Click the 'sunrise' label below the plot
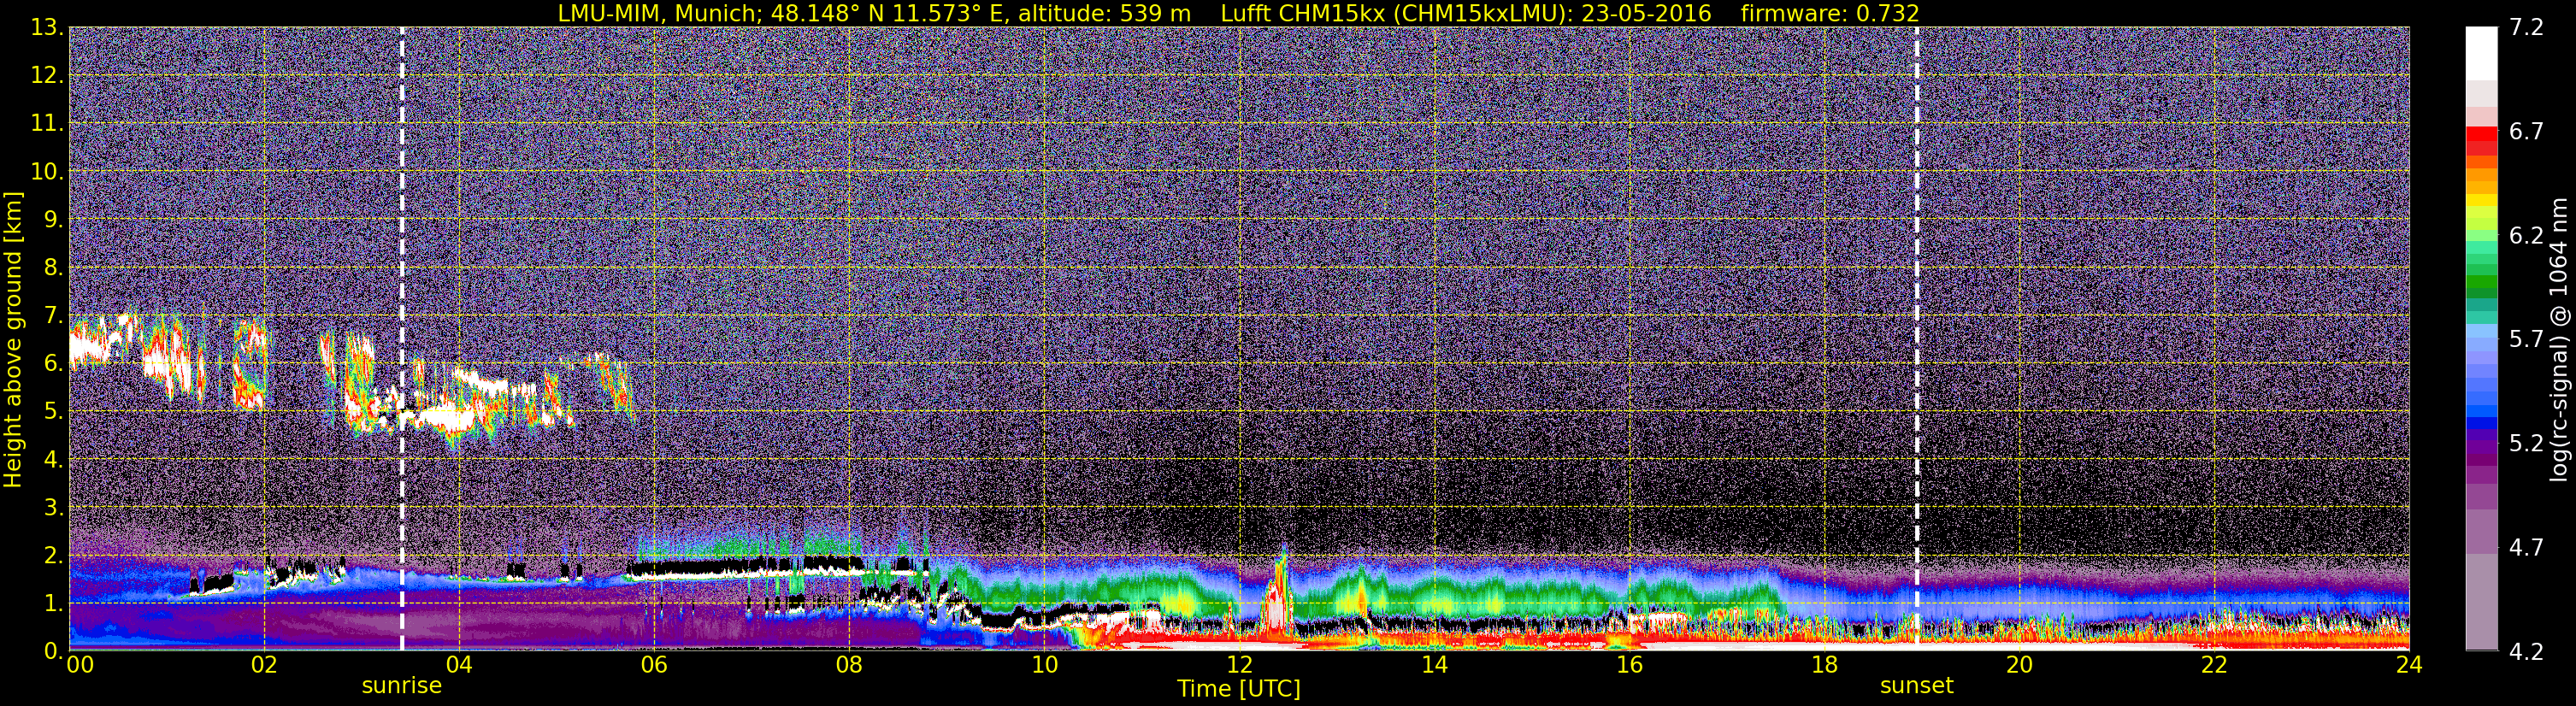The height and width of the screenshot is (706, 2576). click(401, 686)
